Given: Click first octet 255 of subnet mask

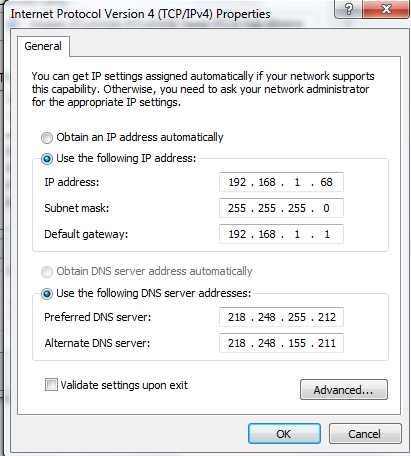Looking at the screenshot, I should (x=237, y=208).
